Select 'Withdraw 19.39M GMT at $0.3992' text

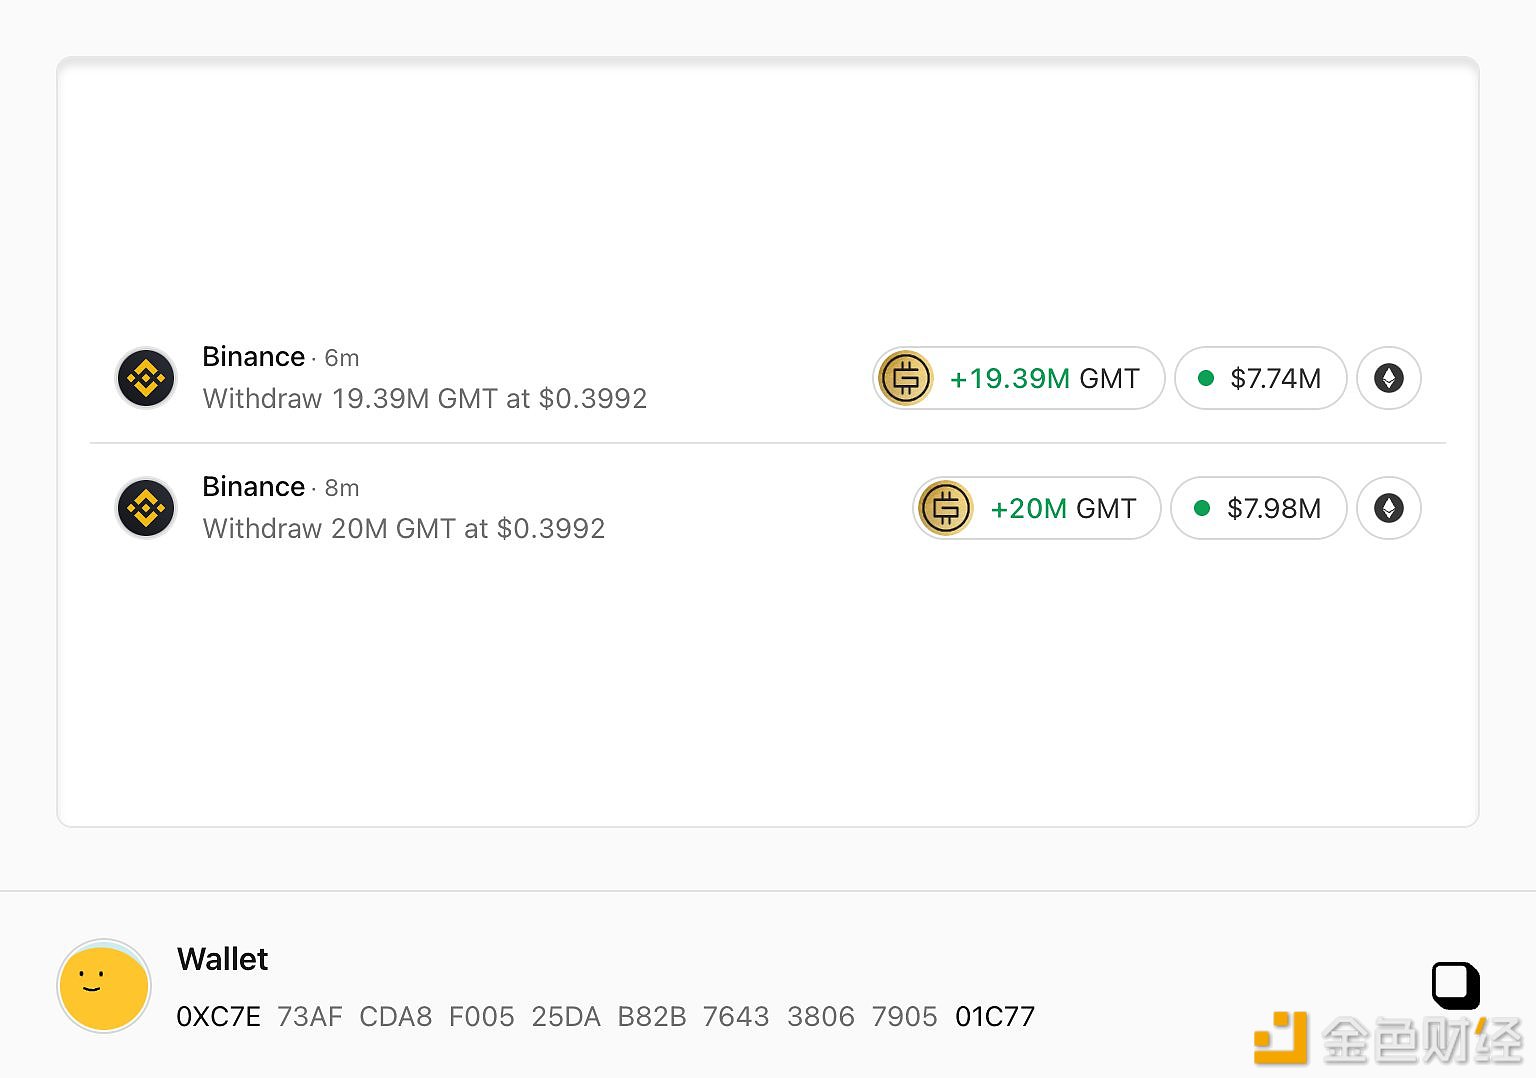click(x=424, y=399)
